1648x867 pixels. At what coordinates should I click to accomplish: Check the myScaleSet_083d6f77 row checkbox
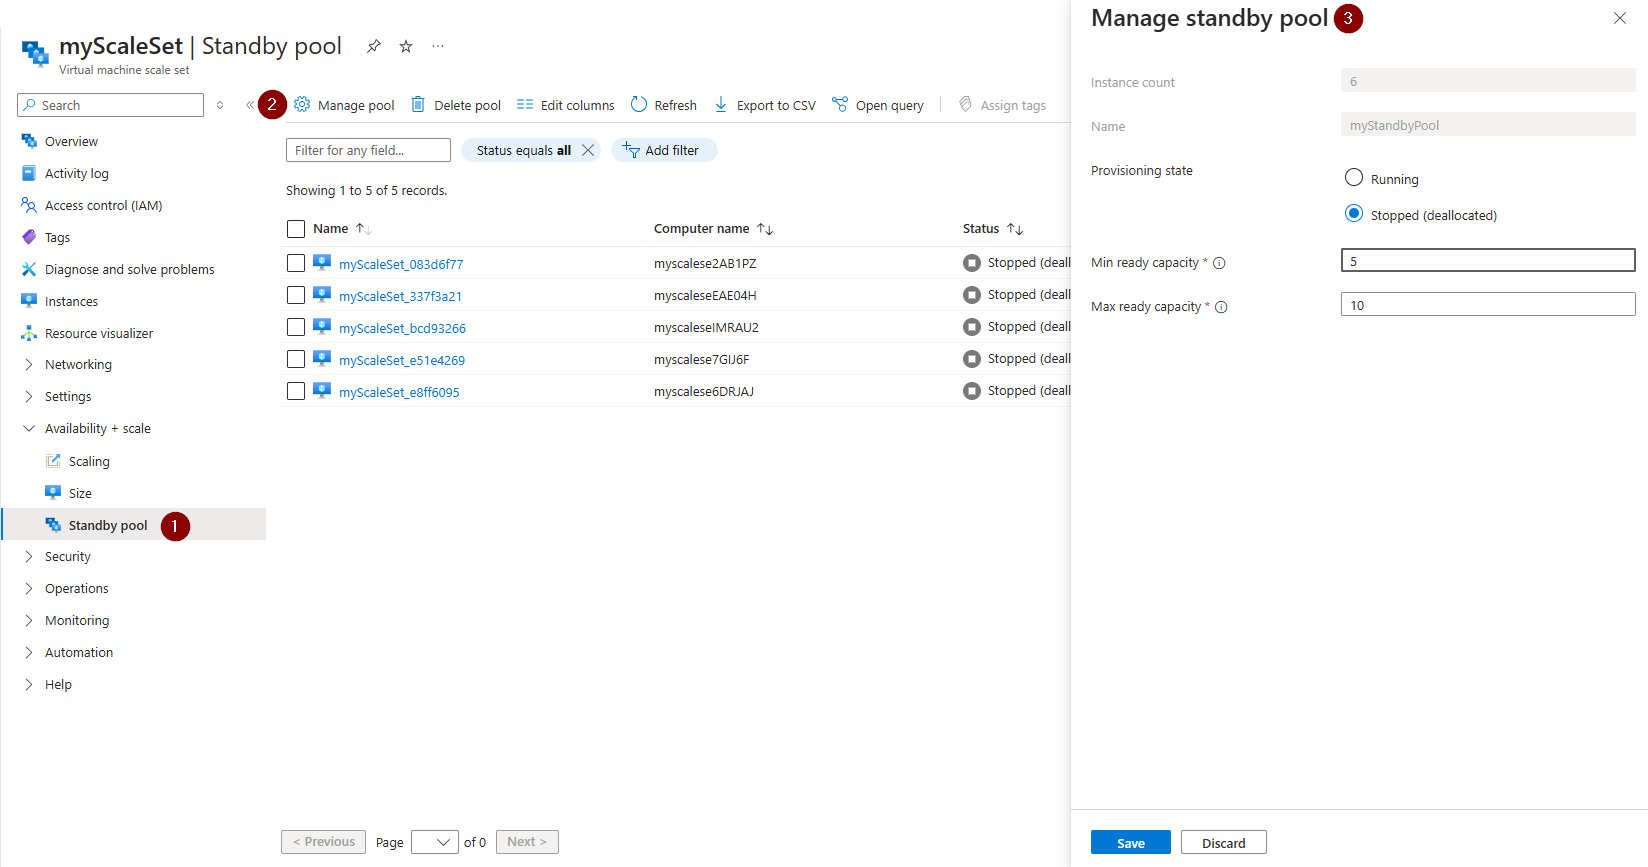pos(296,263)
